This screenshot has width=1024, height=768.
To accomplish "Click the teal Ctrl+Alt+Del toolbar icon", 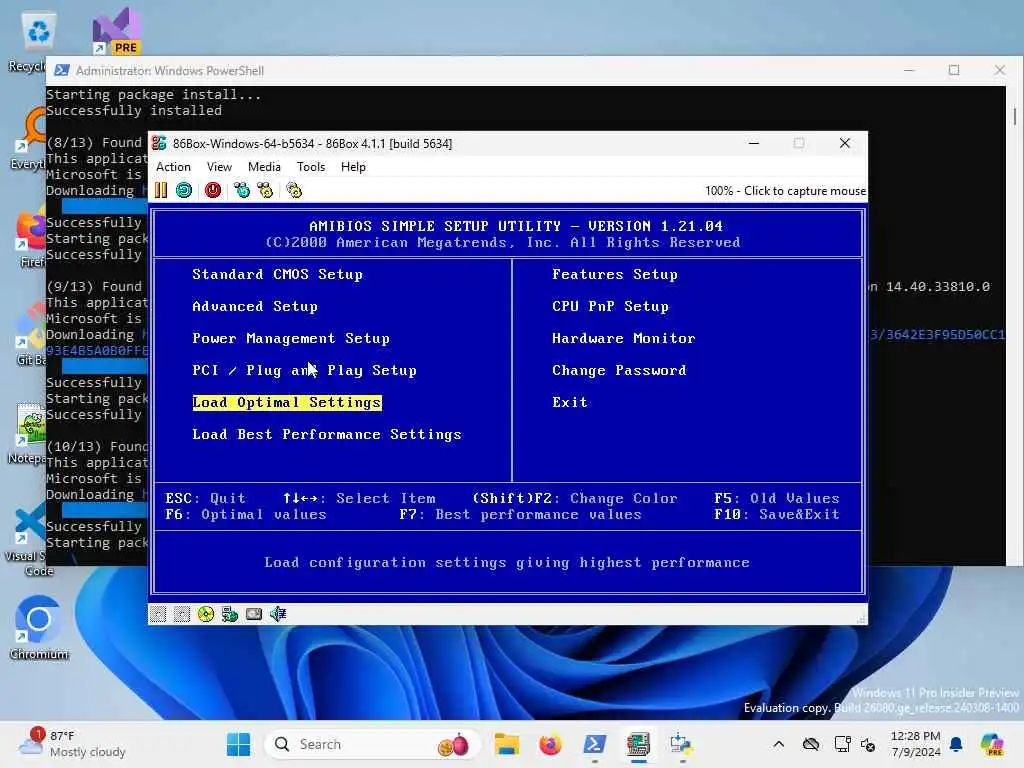I will pyautogui.click(x=242, y=190).
